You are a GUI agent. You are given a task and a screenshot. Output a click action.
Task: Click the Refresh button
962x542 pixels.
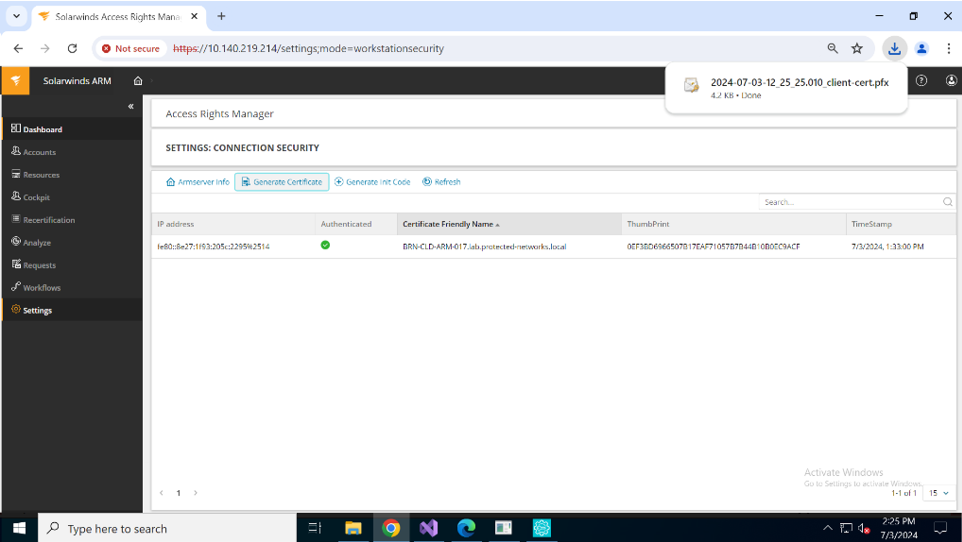(441, 182)
